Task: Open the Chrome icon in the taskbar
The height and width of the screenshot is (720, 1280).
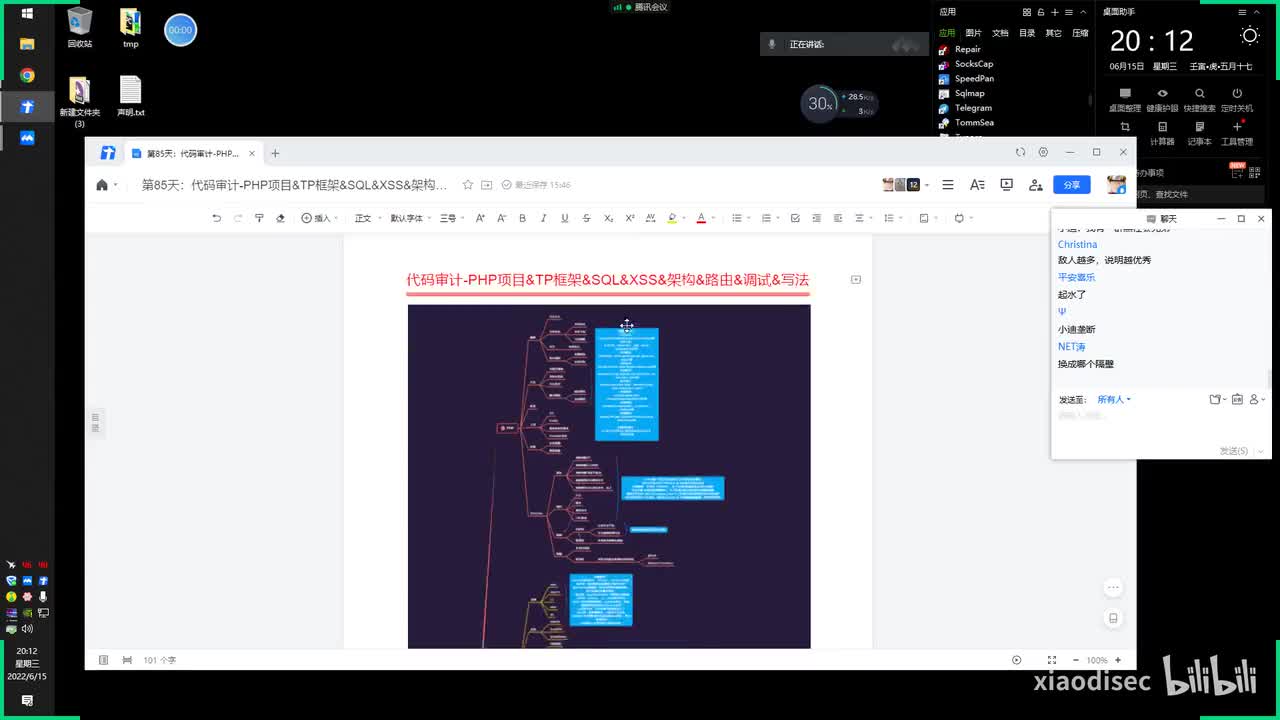Action: (x=27, y=75)
